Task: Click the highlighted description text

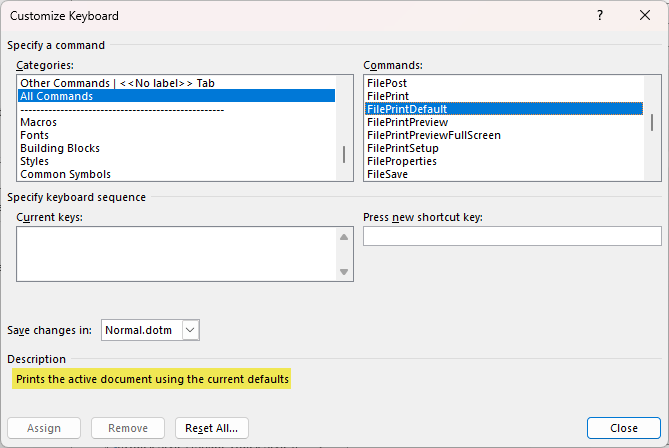Action: pos(152,379)
